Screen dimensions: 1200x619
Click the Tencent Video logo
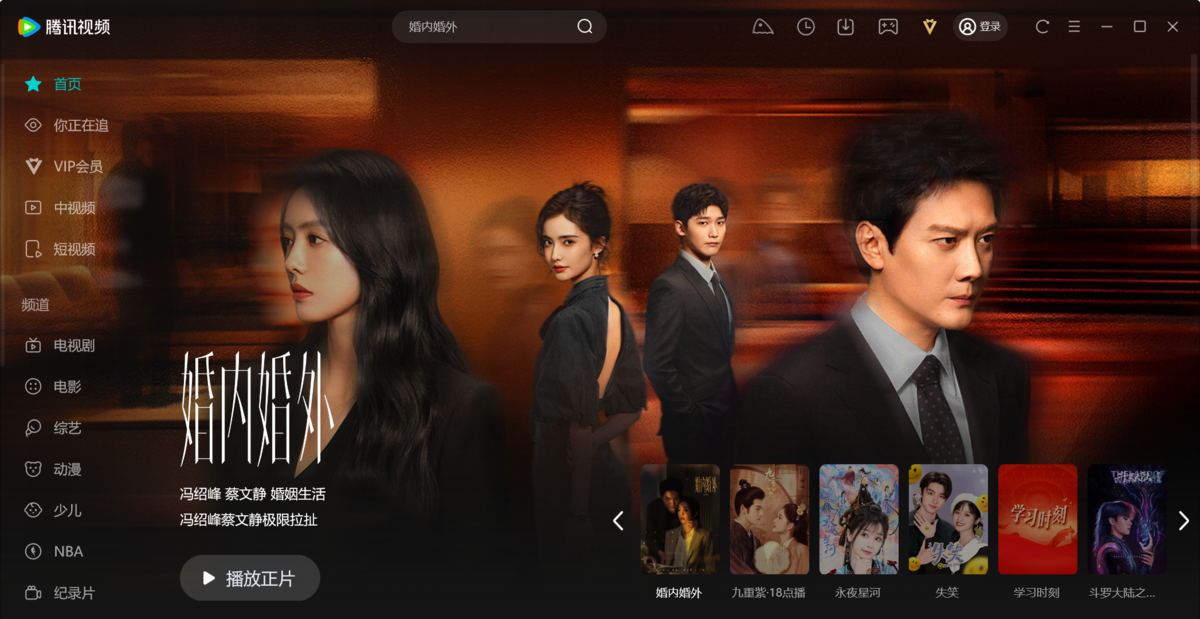point(64,27)
